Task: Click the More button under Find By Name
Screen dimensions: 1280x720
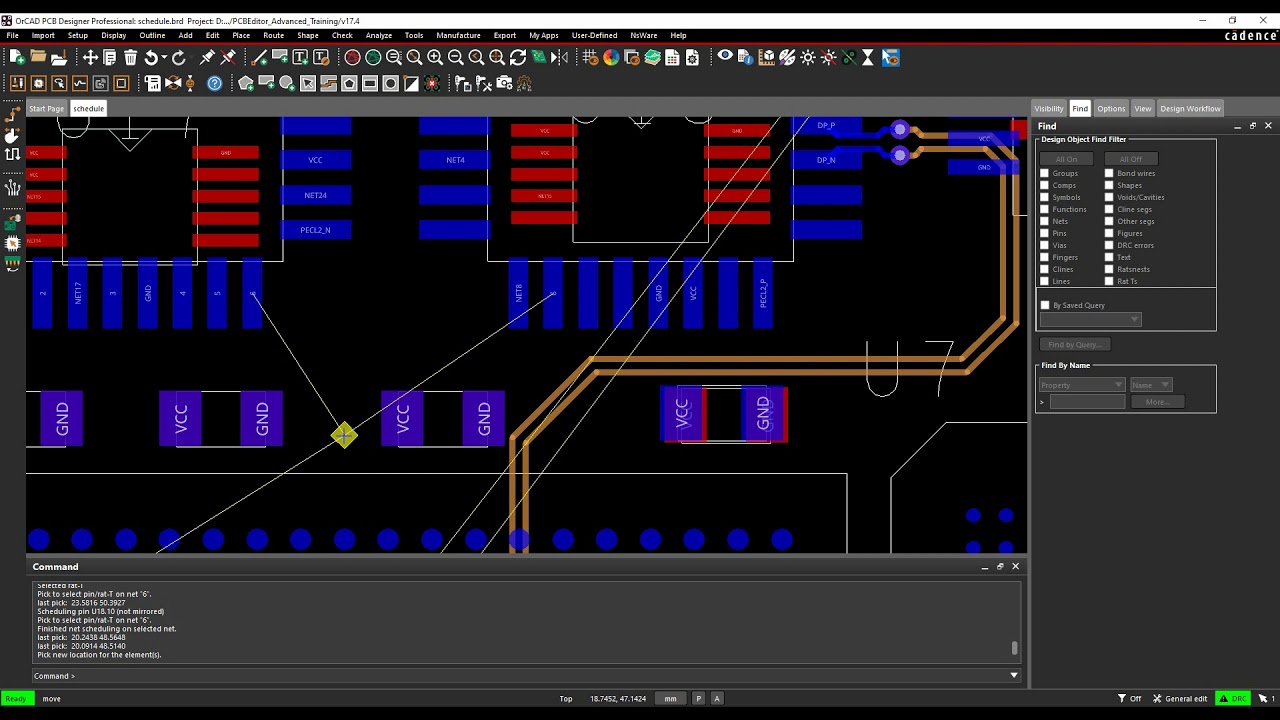Action: (x=1157, y=402)
